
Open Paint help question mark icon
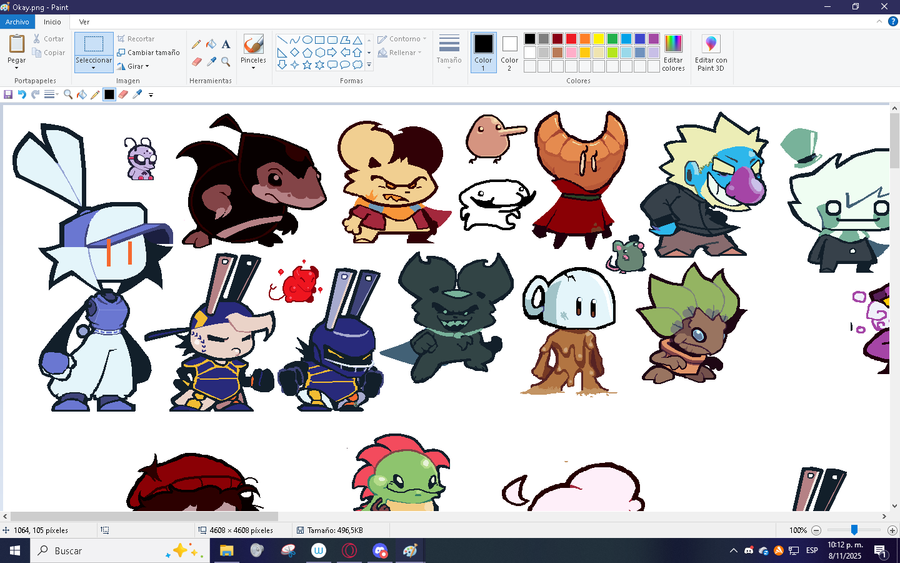[x=893, y=22]
